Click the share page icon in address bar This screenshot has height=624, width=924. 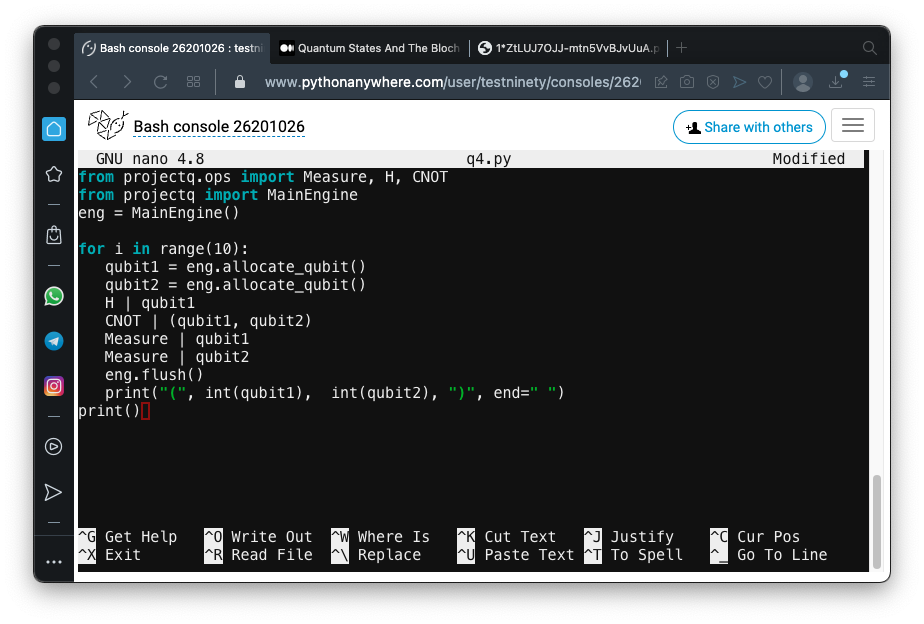pos(661,82)
